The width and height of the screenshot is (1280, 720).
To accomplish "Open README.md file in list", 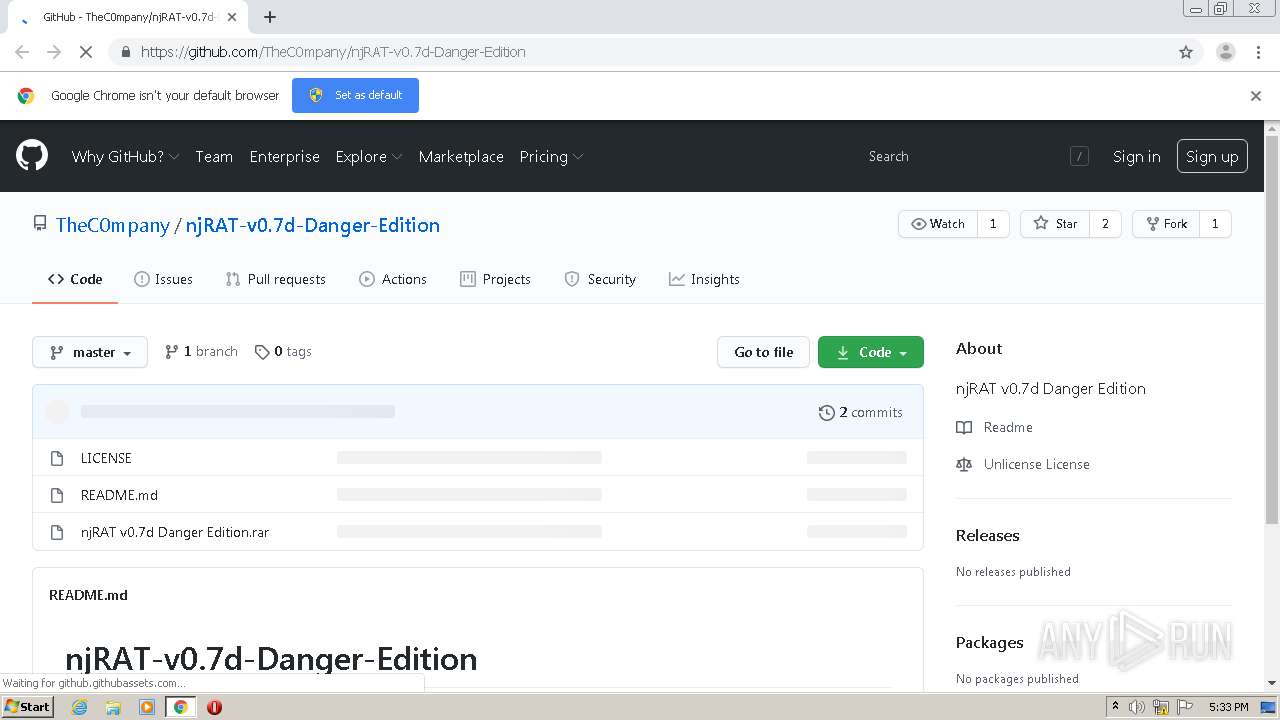I will coord(119,495).
